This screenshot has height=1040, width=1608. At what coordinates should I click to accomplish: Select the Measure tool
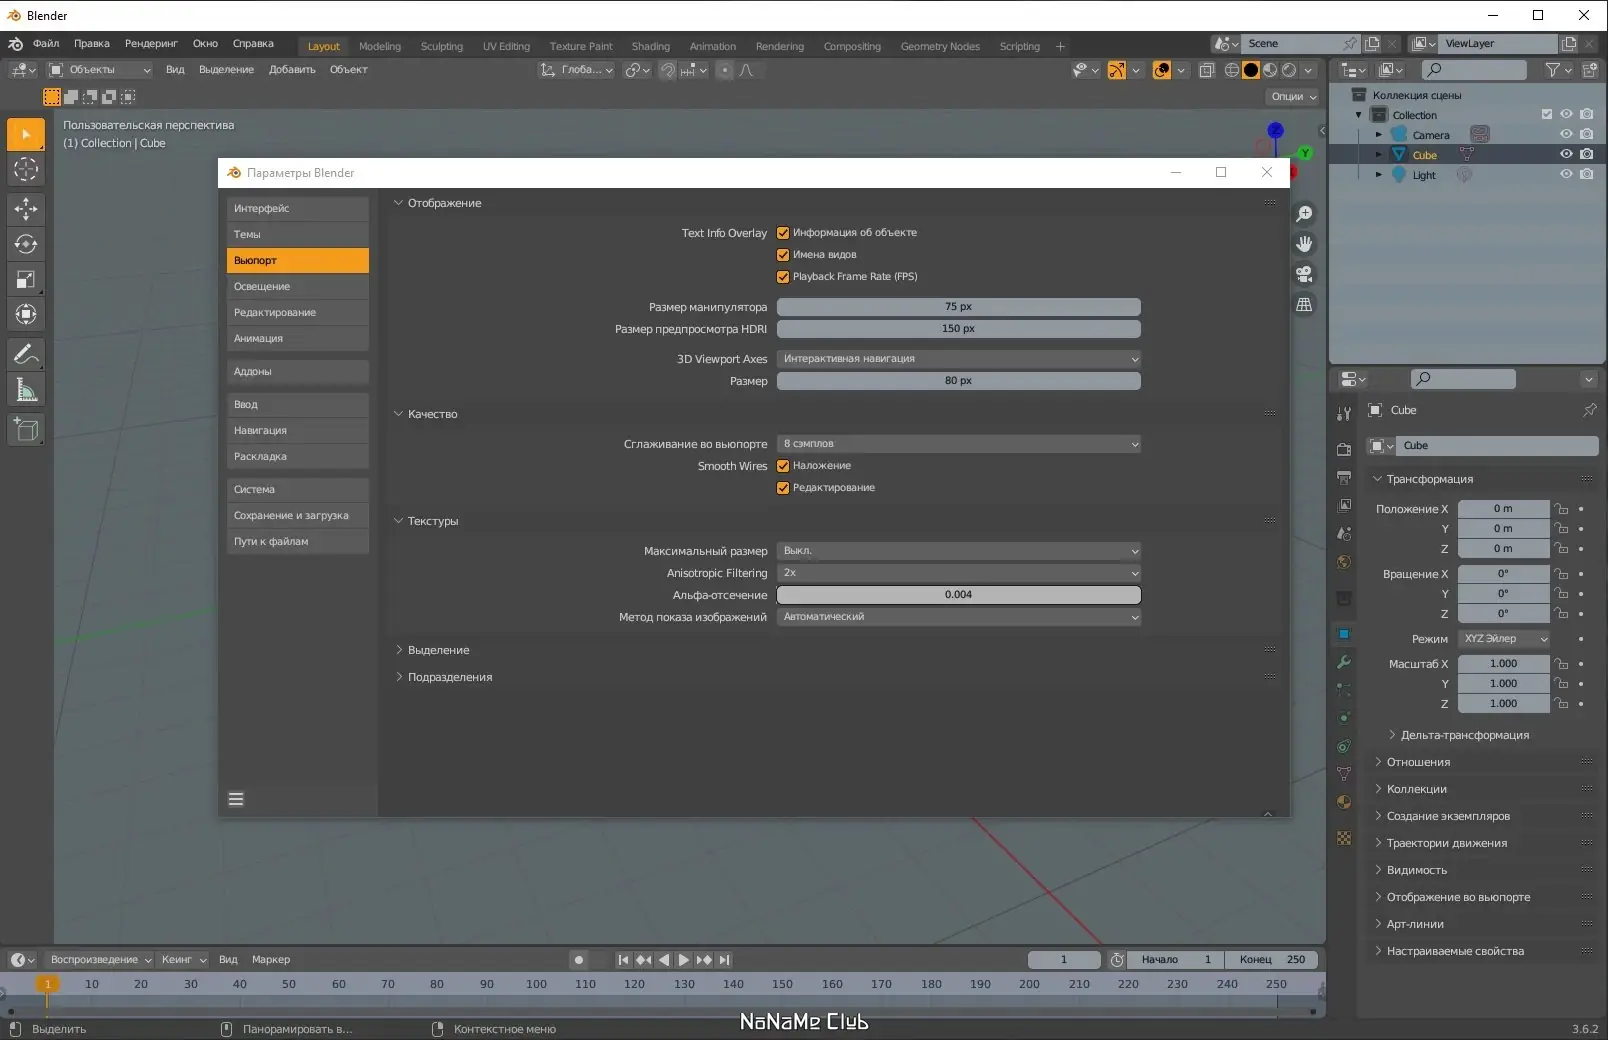(x=26, y=390)
